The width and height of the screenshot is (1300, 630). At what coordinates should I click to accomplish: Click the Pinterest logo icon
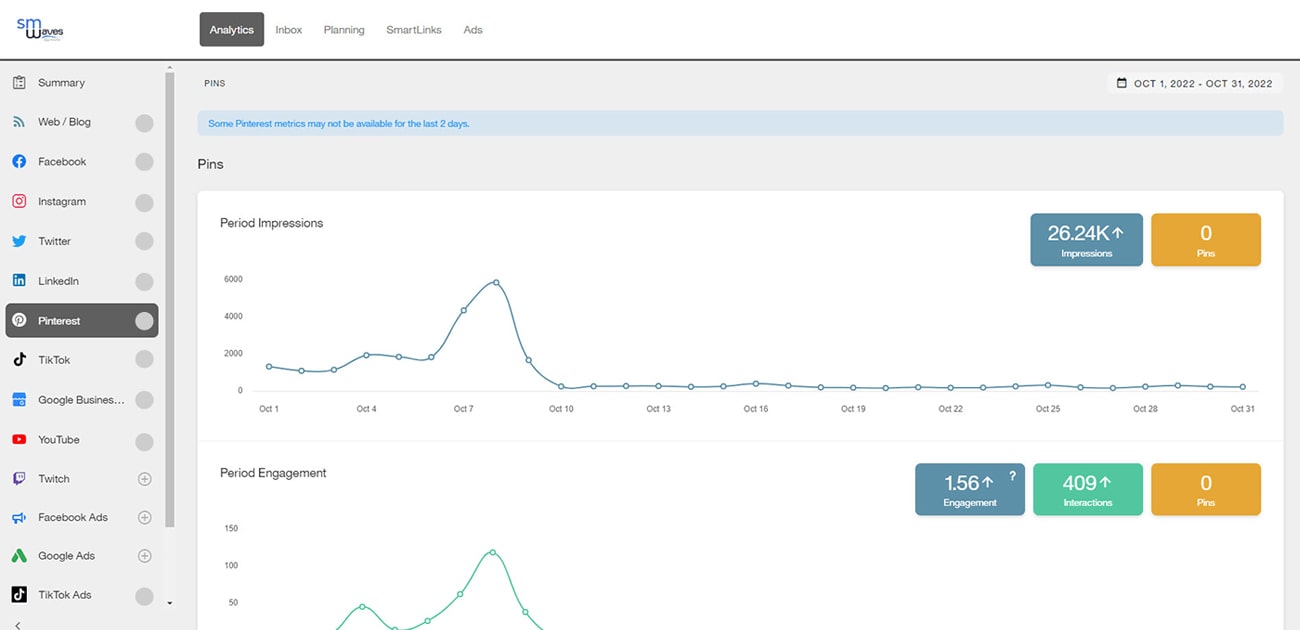(19, 321)
